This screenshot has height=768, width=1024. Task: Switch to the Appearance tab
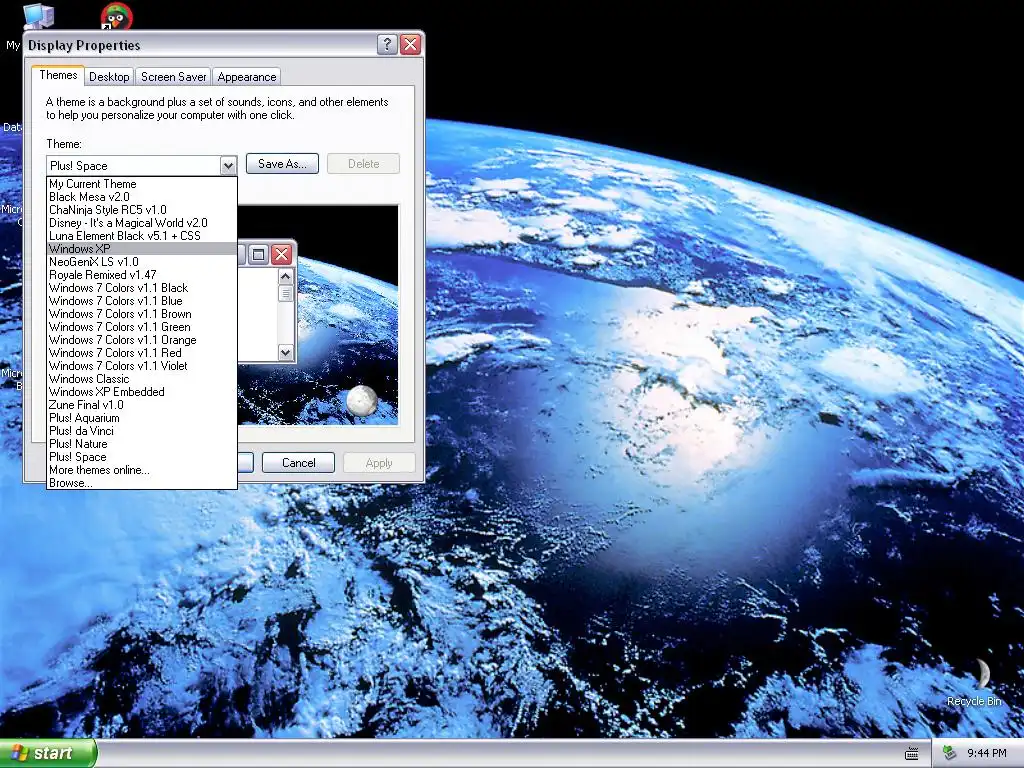(247, 77)
